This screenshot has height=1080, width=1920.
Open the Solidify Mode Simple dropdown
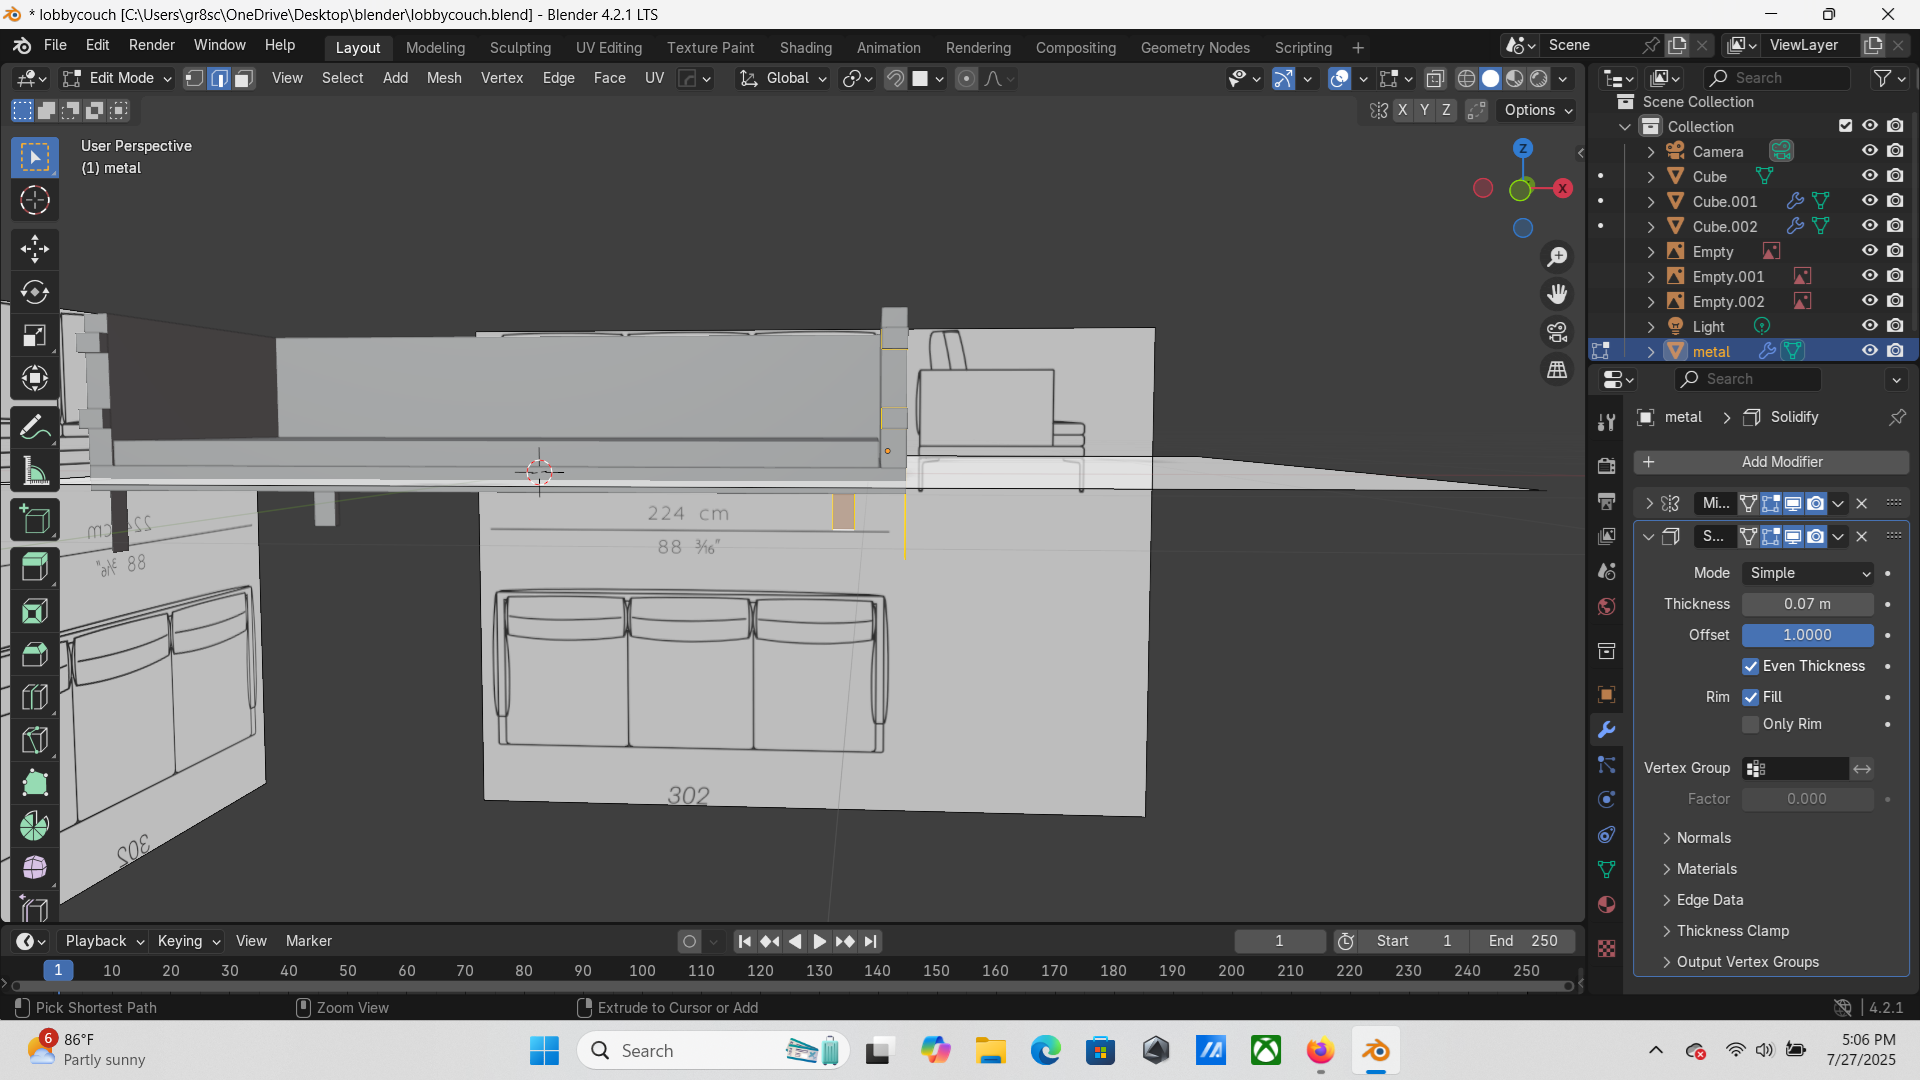1807,573
